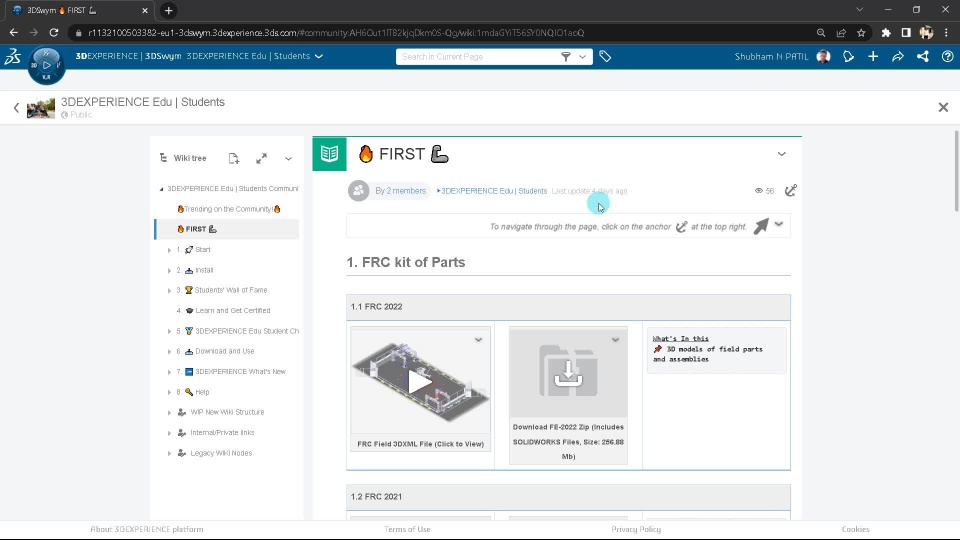Click the Dassault Systemes 3DS logo

coord(13,56)
